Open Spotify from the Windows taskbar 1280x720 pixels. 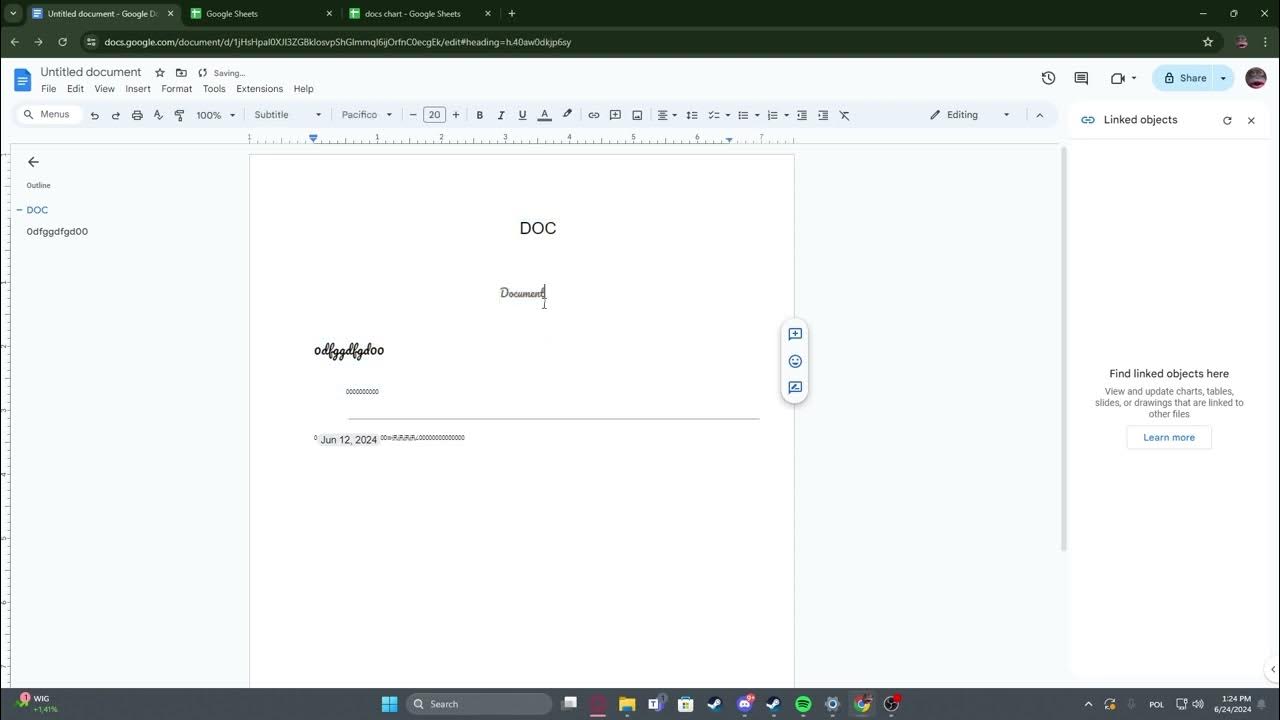[x=803, y=704]
